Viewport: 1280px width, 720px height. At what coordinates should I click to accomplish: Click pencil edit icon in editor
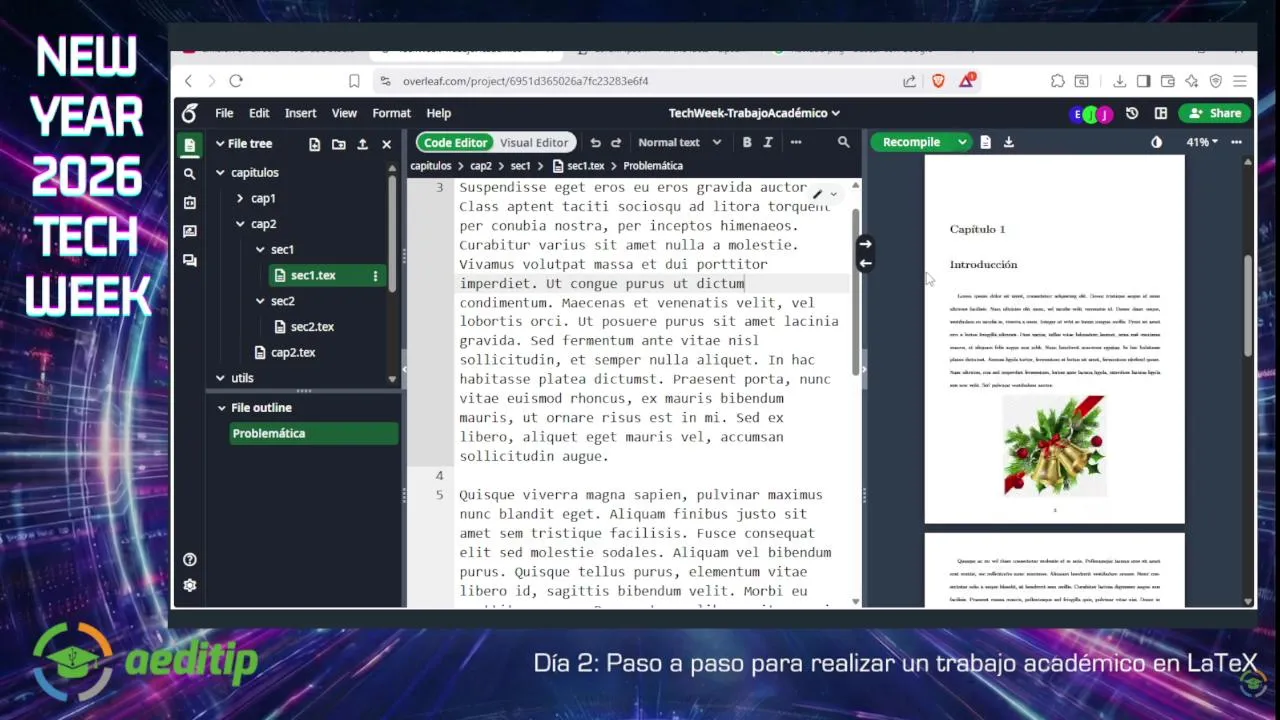click(817, 195)
